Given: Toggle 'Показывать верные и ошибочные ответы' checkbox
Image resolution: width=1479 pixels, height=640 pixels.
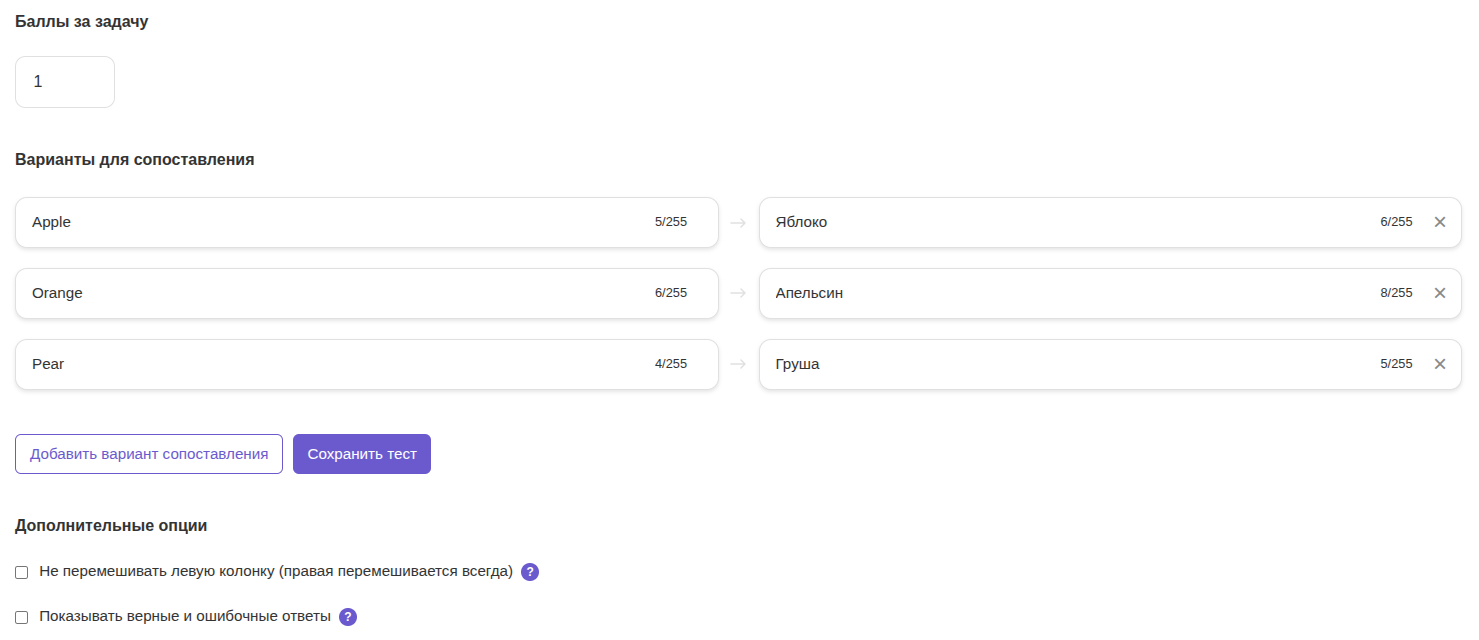Looking at the screenshot, I should 22,617.
